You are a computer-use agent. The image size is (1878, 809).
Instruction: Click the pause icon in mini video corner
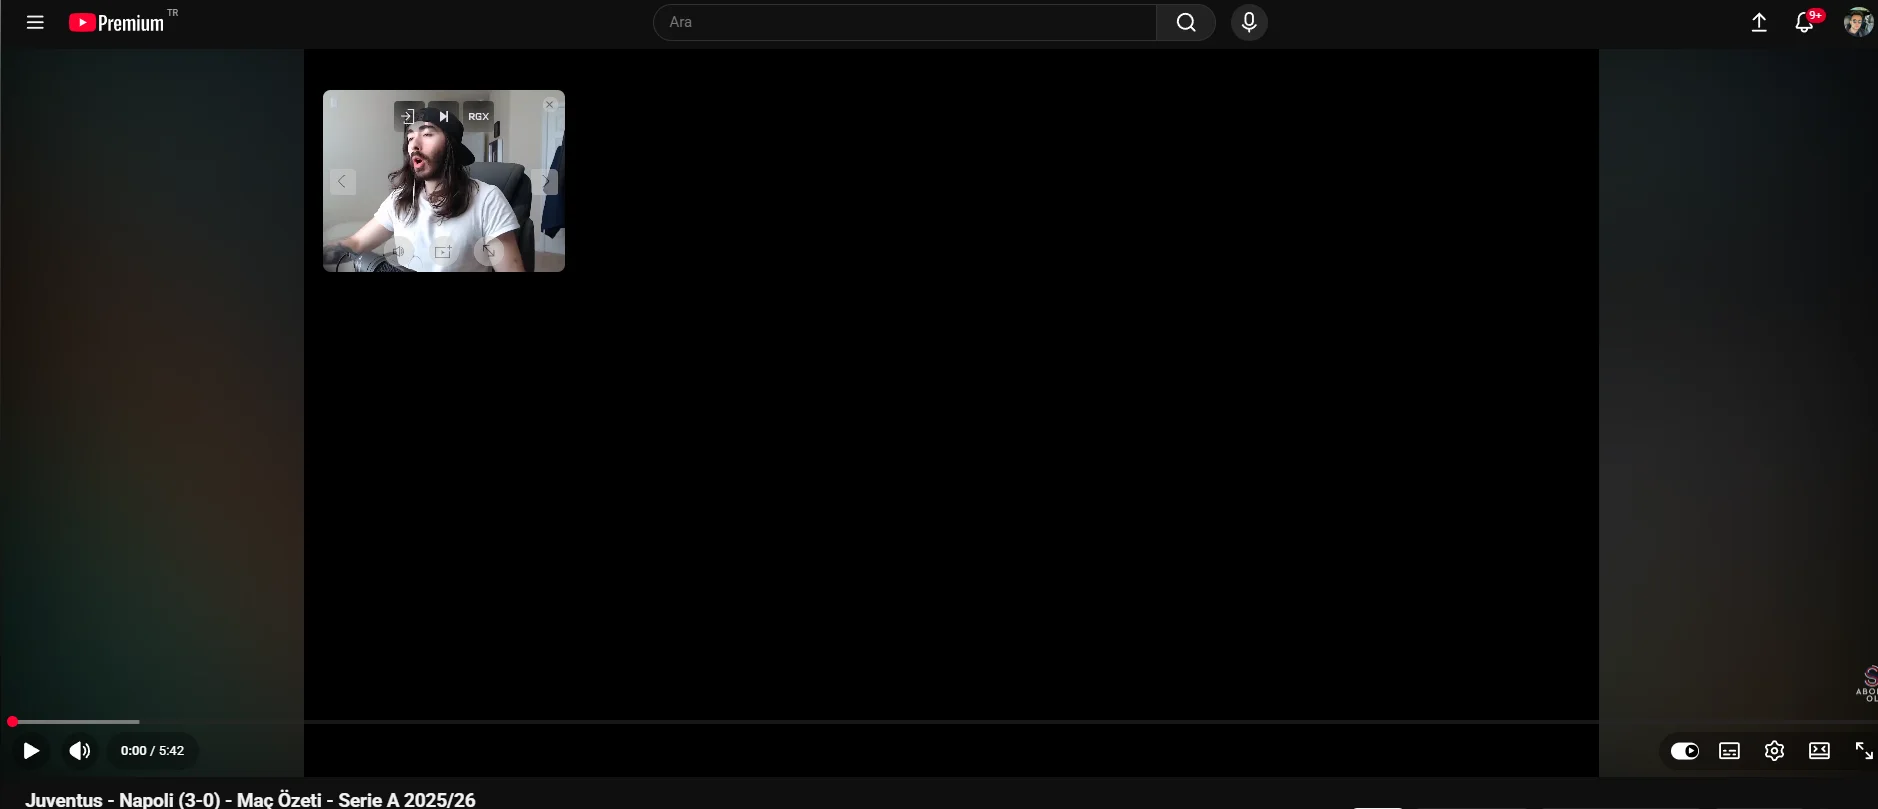coord(334,102)
